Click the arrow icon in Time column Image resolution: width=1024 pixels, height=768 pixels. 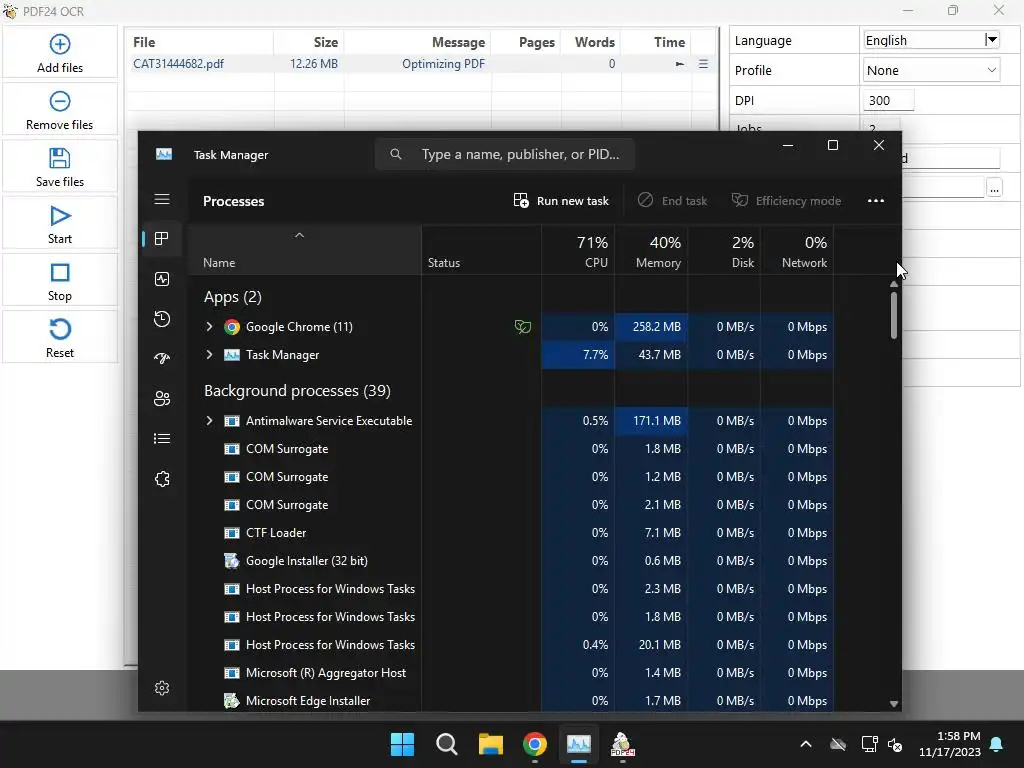(680, 64)
